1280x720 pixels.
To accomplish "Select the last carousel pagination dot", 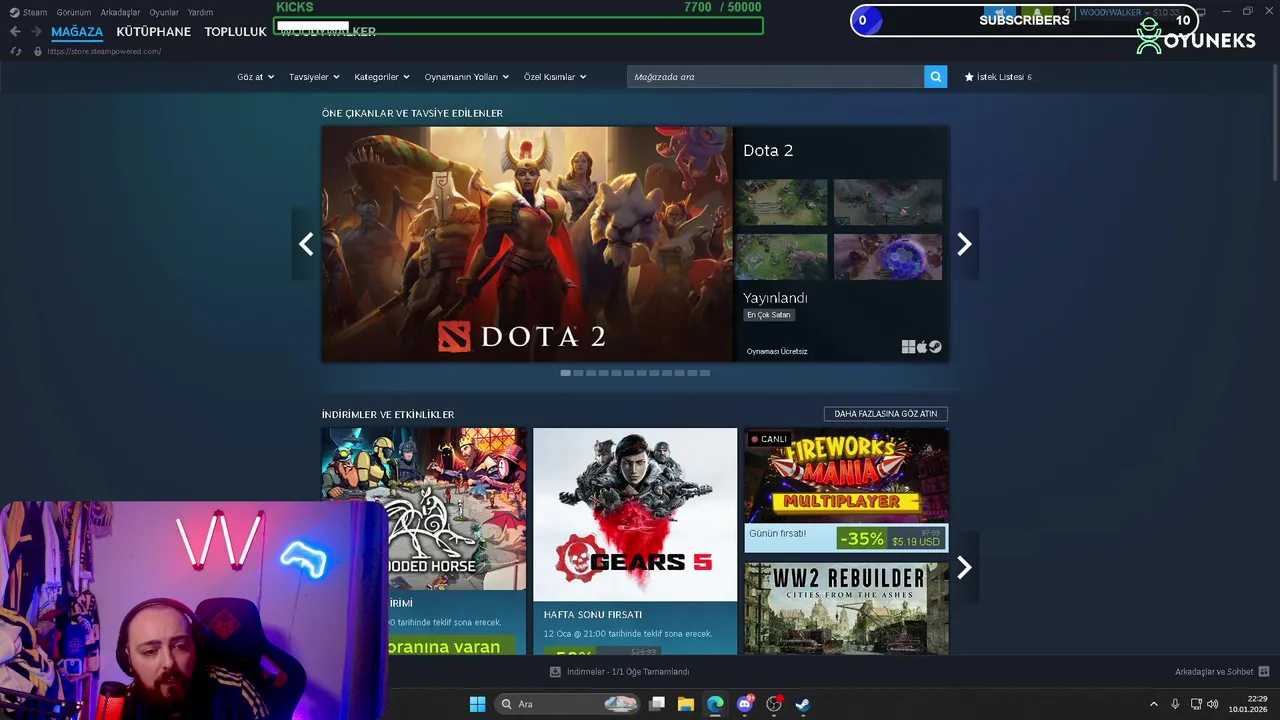I will 705,373.
